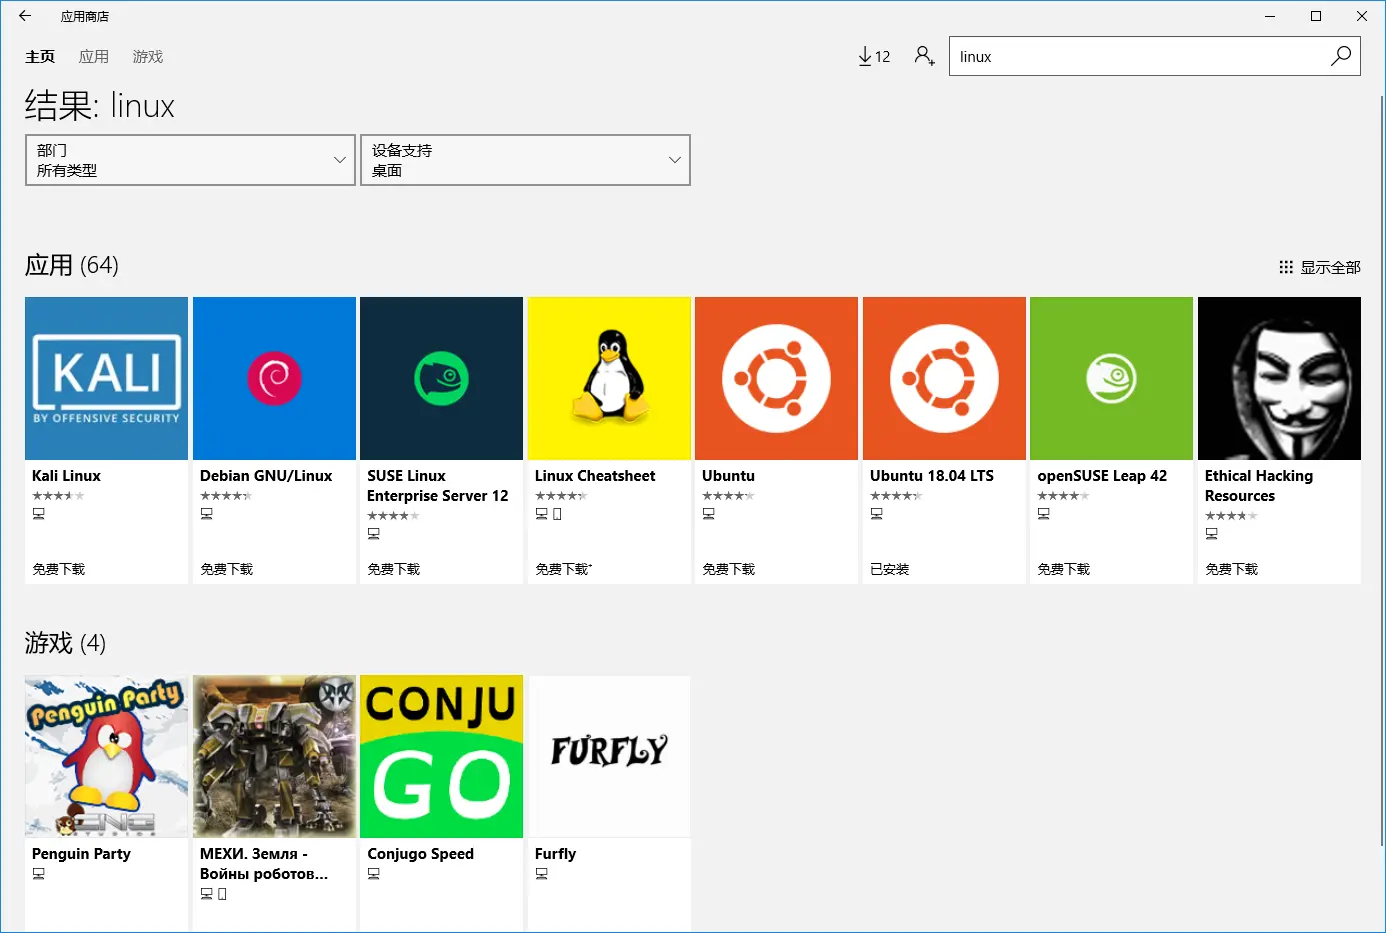Click 免费下载 under openSUSE Leap 42
1386x933 pixels.
click(1064, 569)
